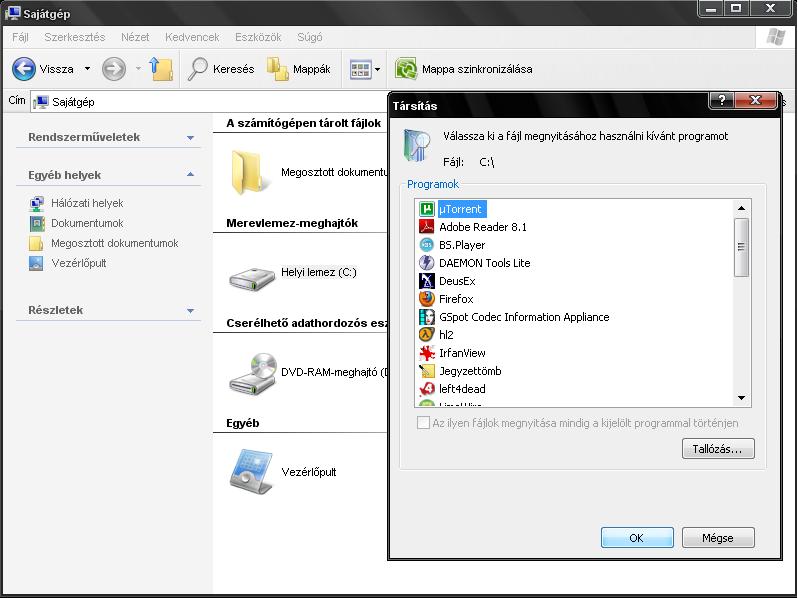Click the Tallózás... browse button

[x=718, y=449]
